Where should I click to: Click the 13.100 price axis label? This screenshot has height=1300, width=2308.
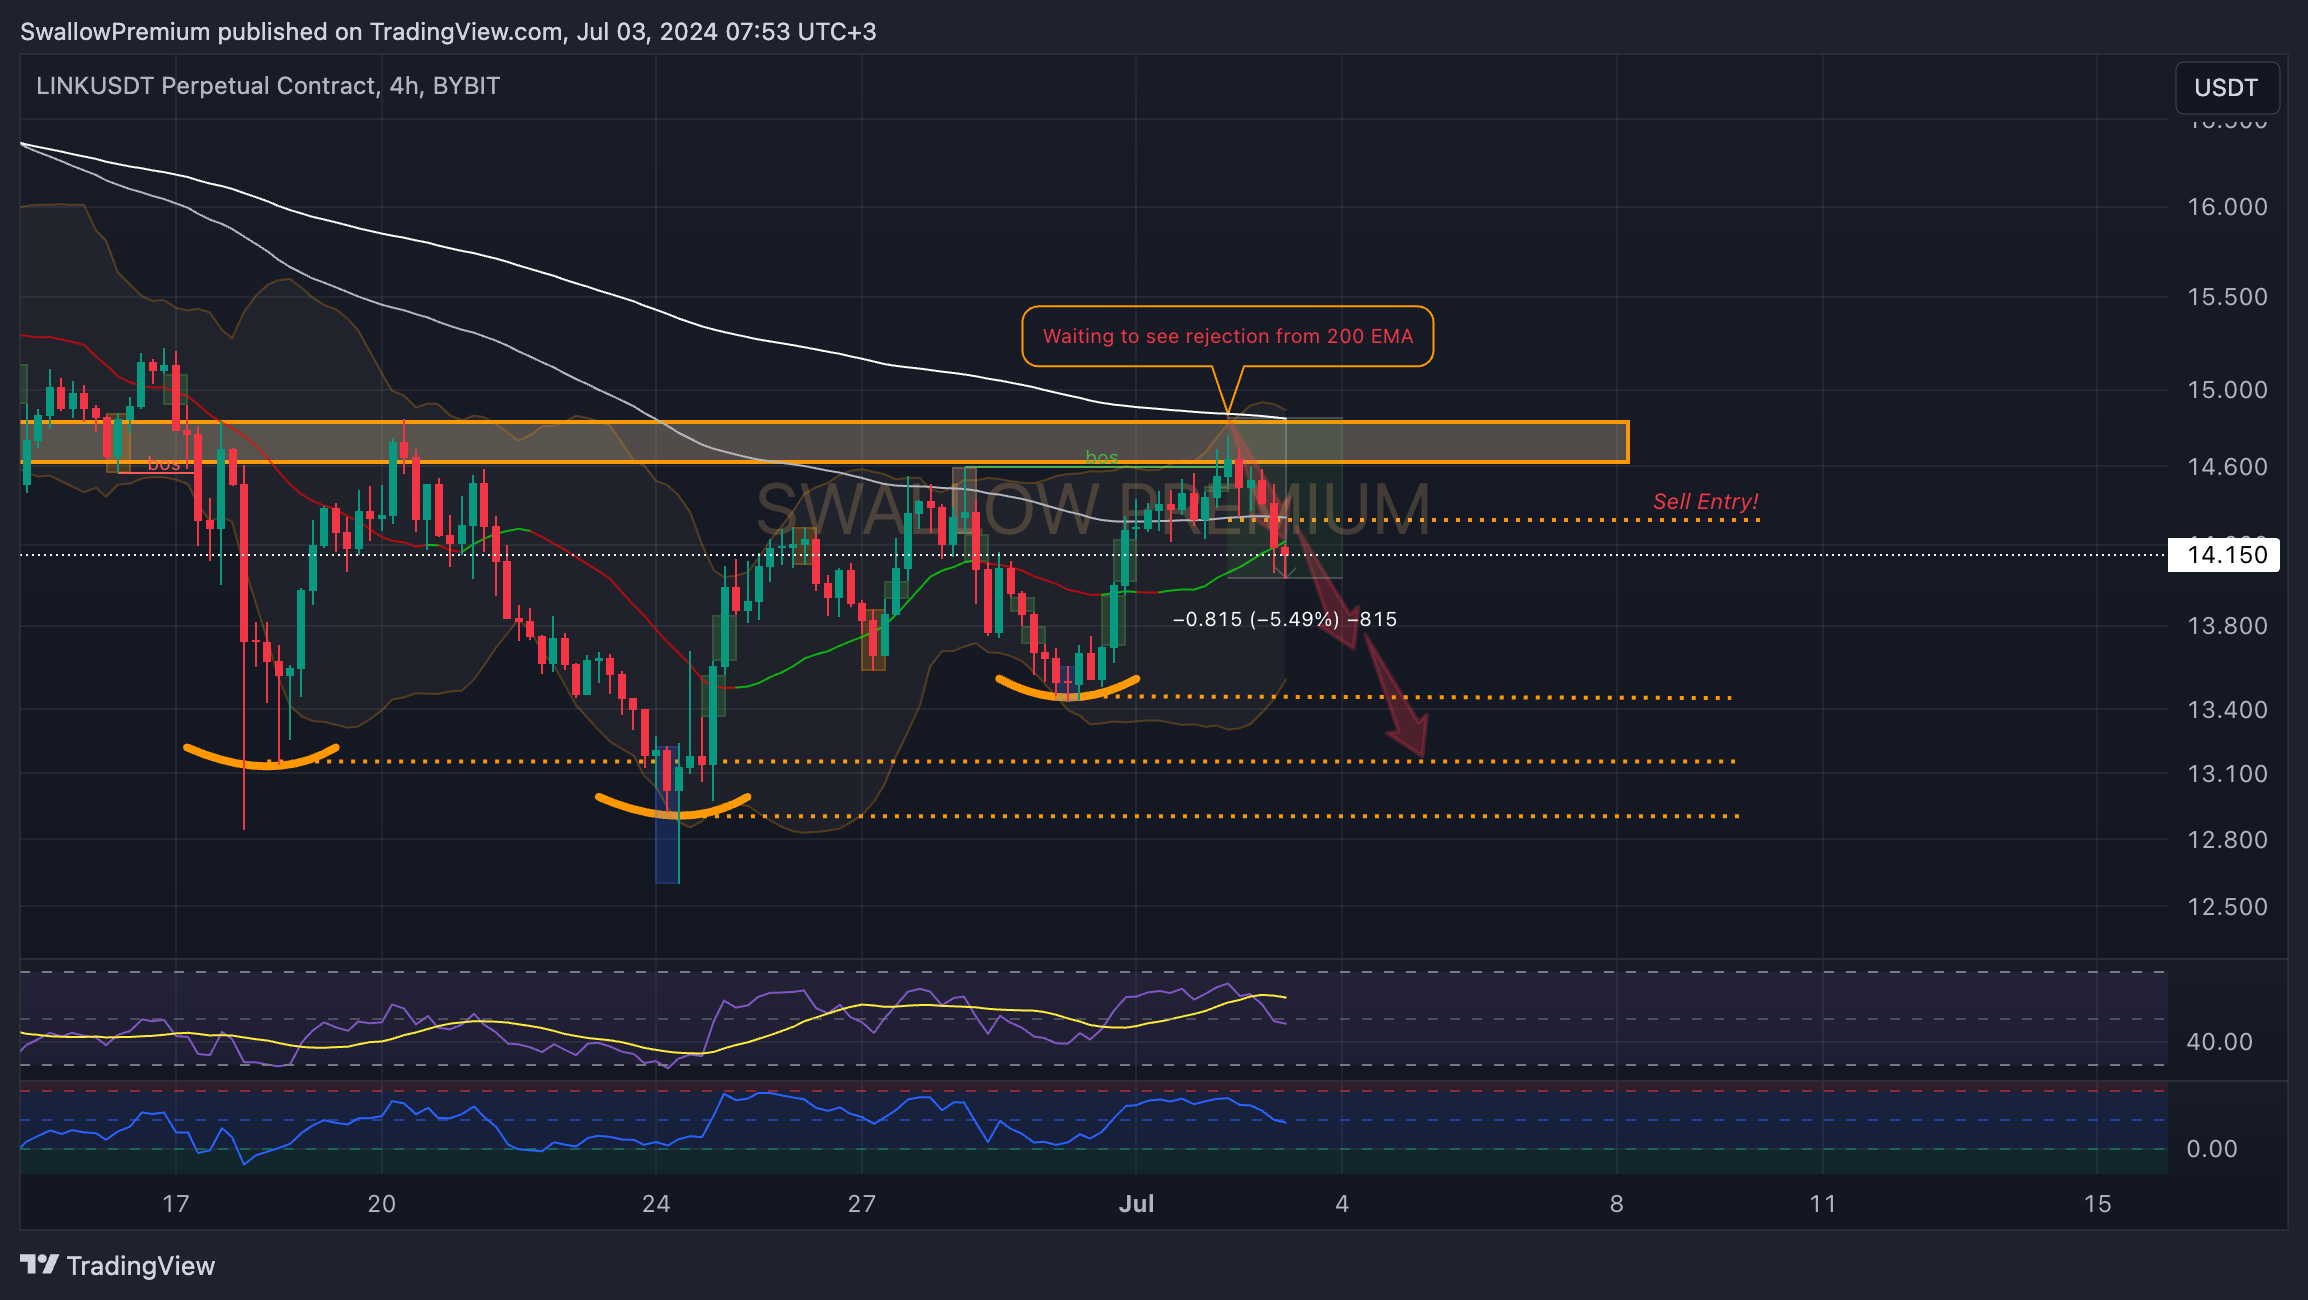(2227, 774)
